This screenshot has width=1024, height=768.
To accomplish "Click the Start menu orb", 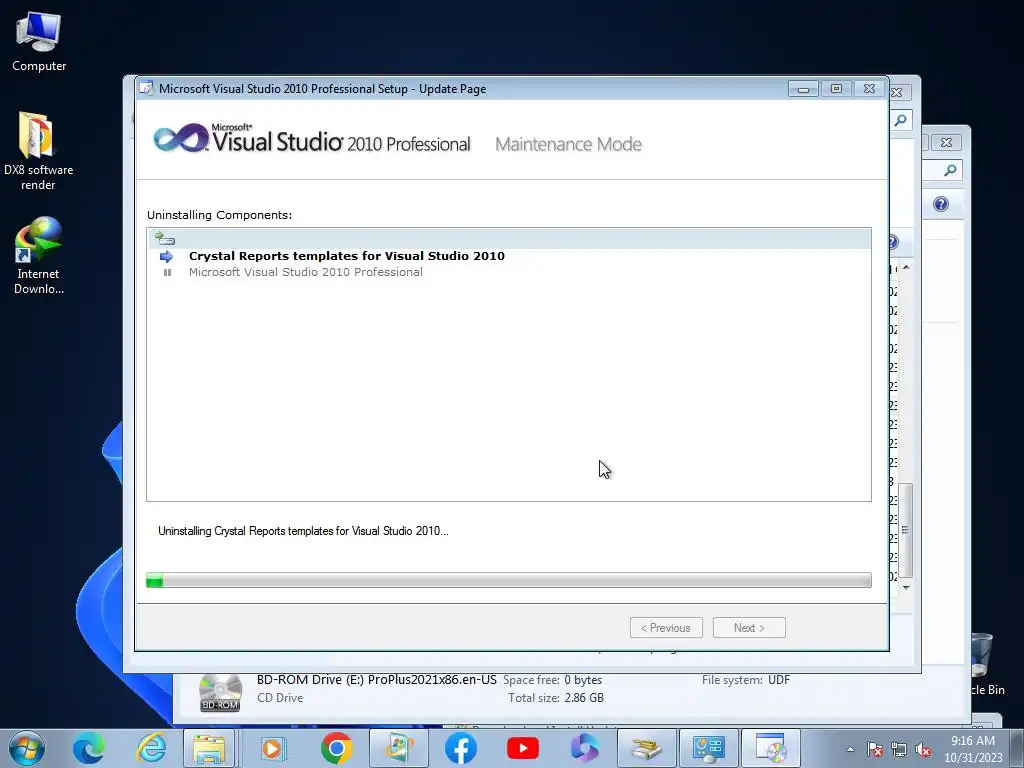I will [27, 748].
